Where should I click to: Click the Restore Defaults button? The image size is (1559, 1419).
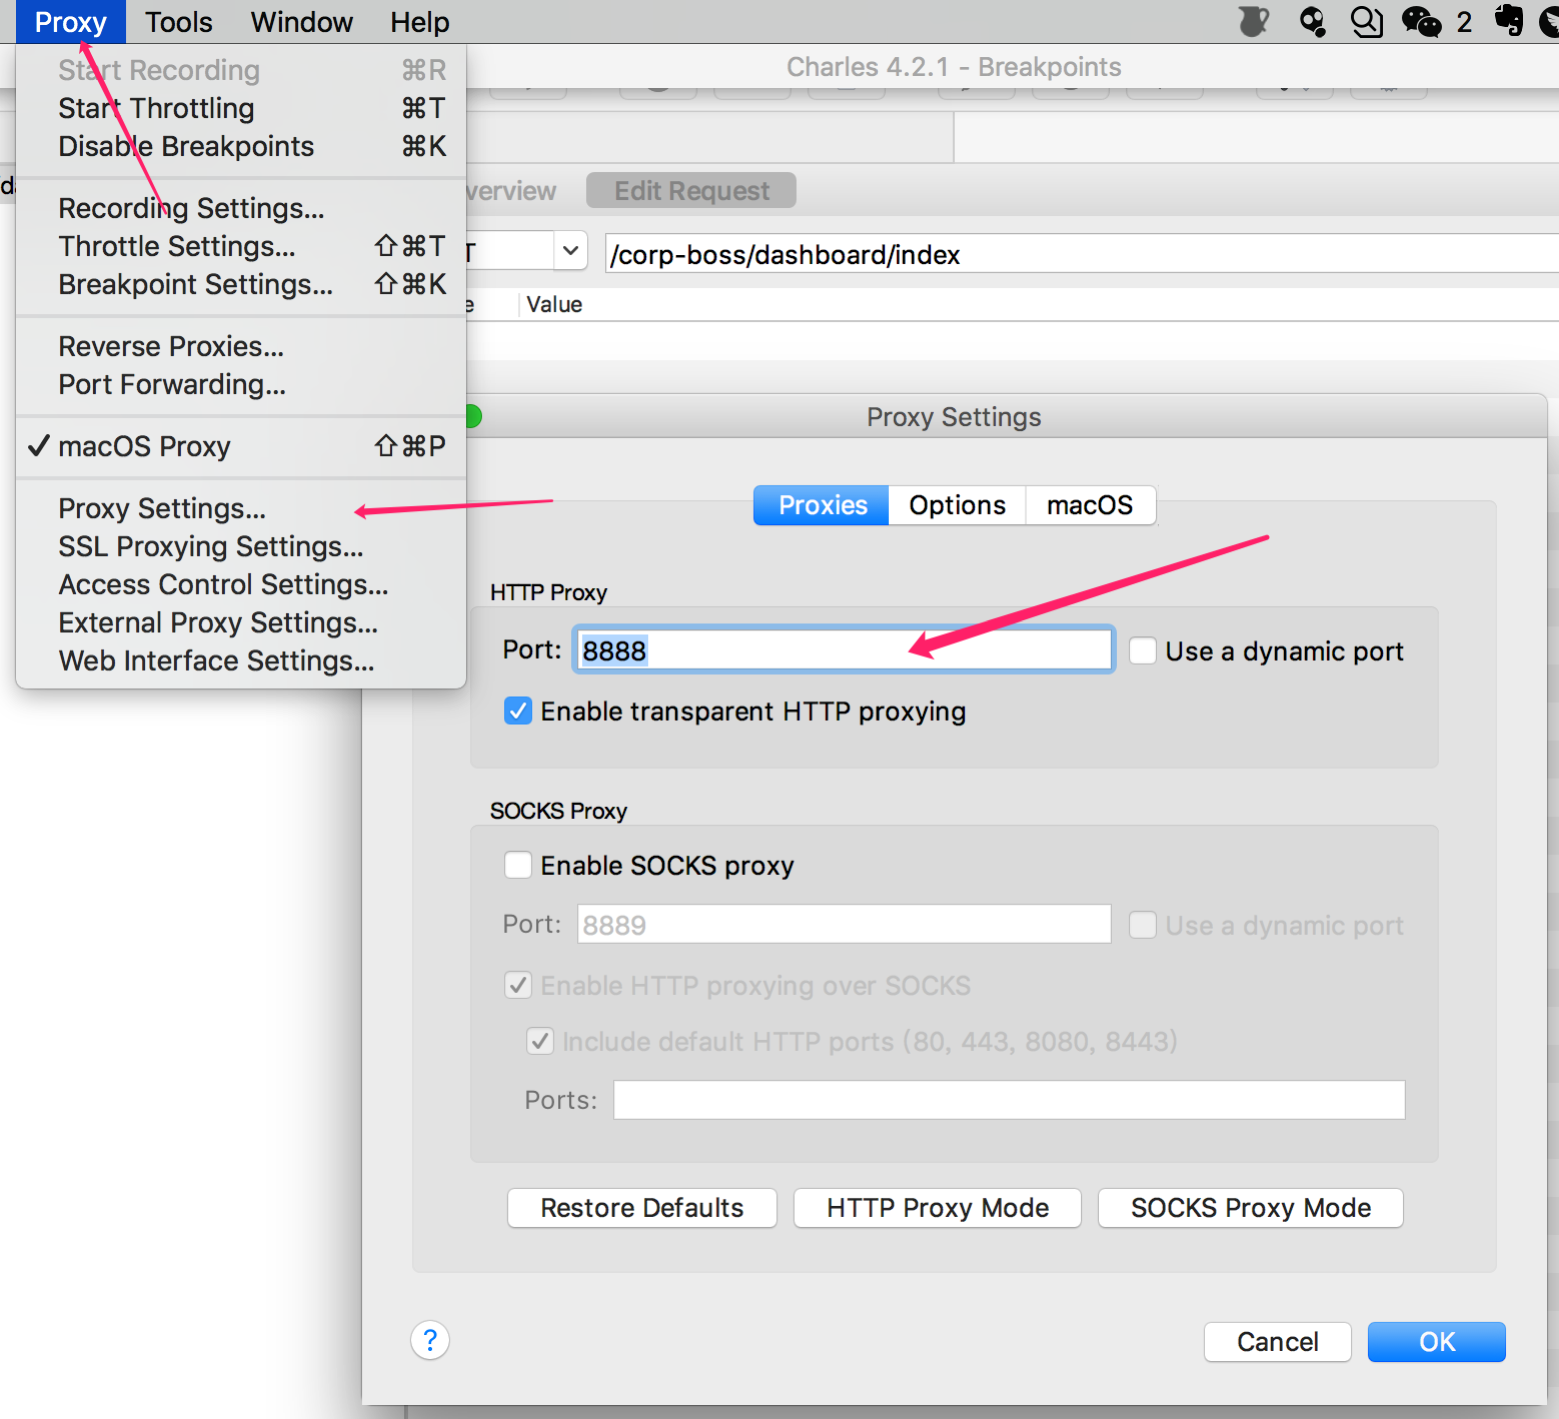point(642,1207)
